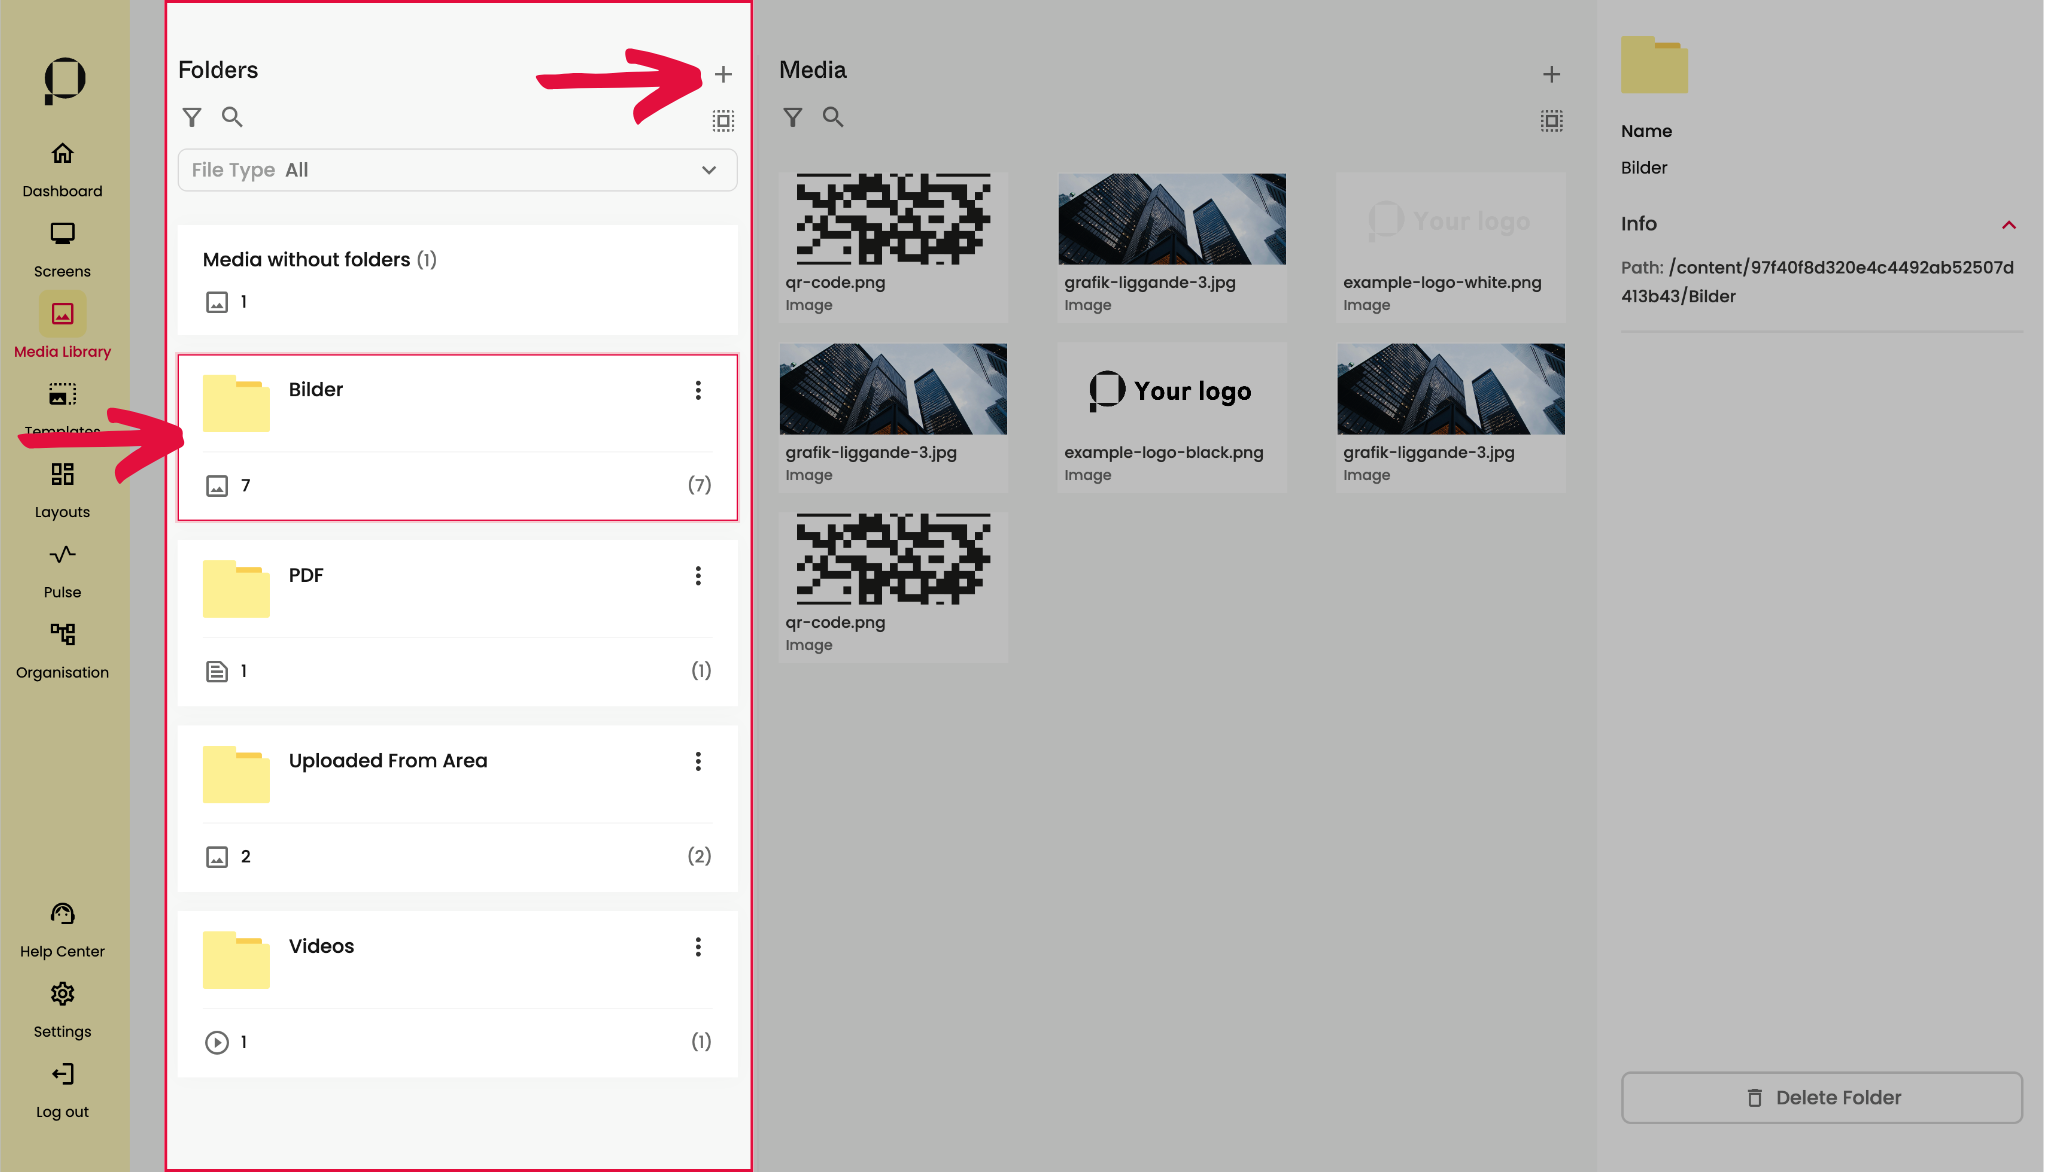Collapse the Info section chevron
2048x1172 pixels.
tap(2008, 225)
